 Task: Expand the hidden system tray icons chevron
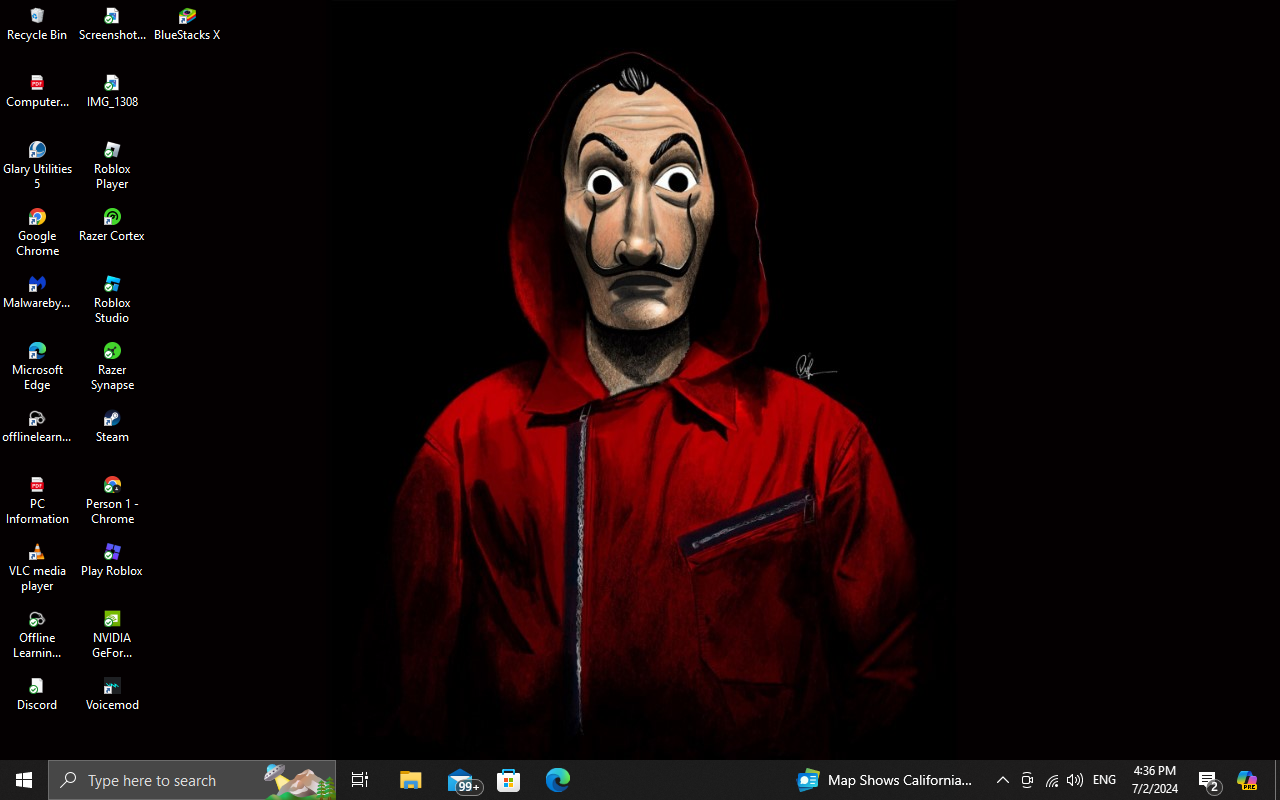[1003, 780]
